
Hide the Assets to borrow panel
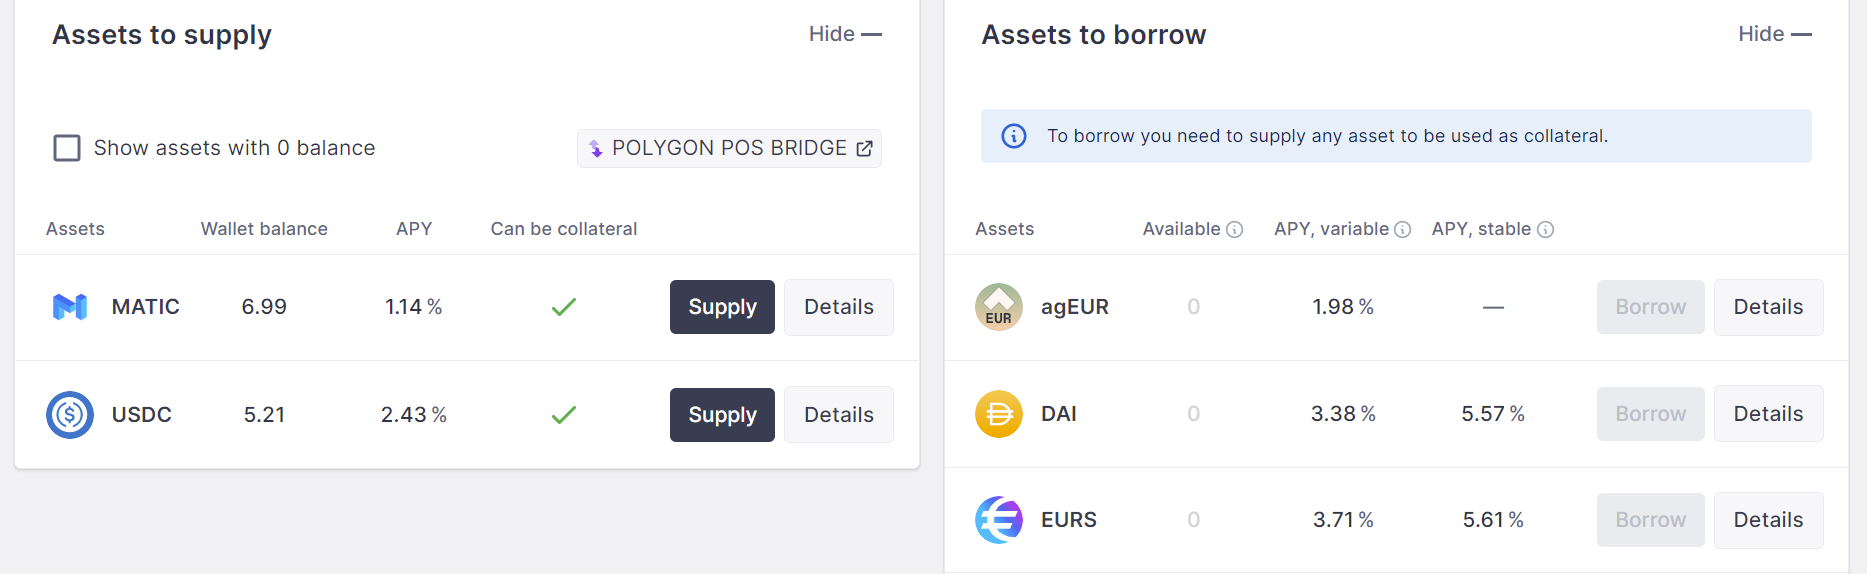click(1774, 34)
